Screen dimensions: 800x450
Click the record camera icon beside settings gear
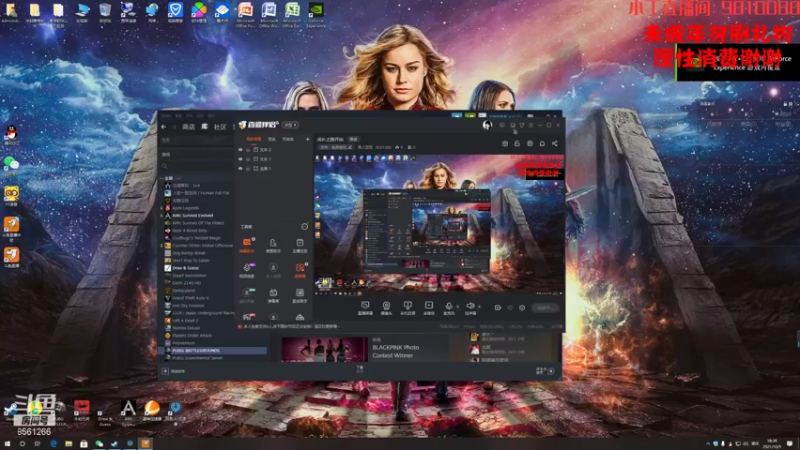pos(497,308)
